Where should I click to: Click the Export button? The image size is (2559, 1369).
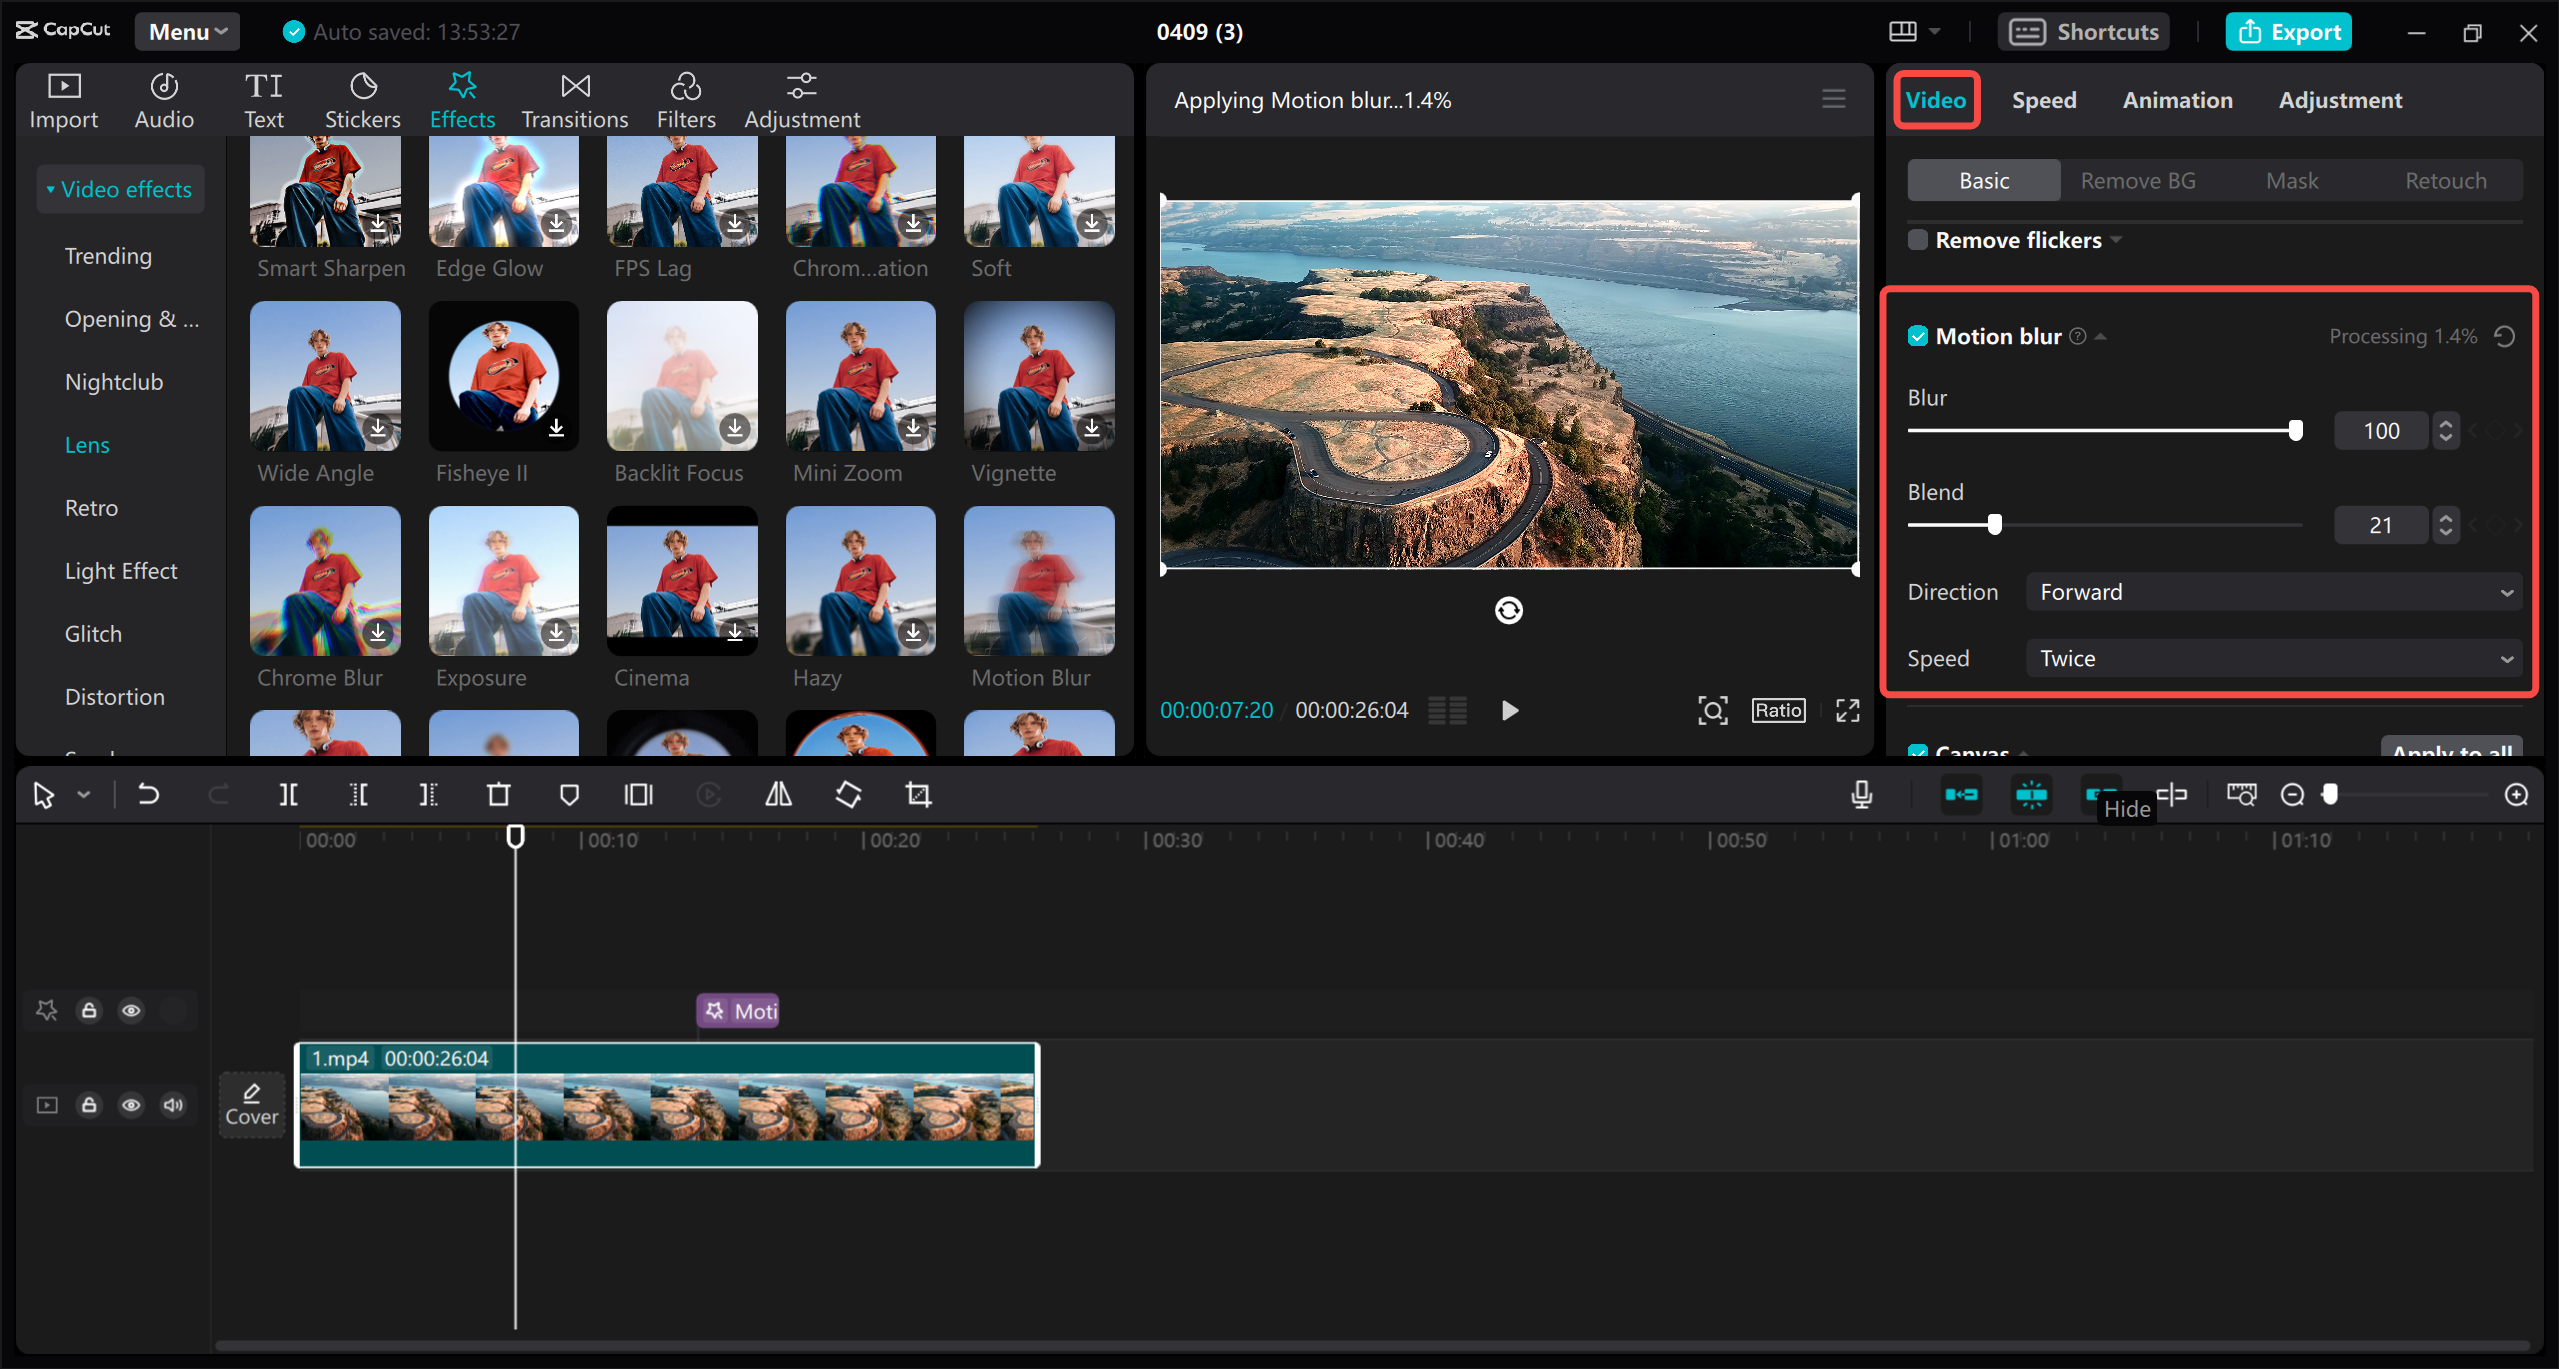pos(2288,31)
